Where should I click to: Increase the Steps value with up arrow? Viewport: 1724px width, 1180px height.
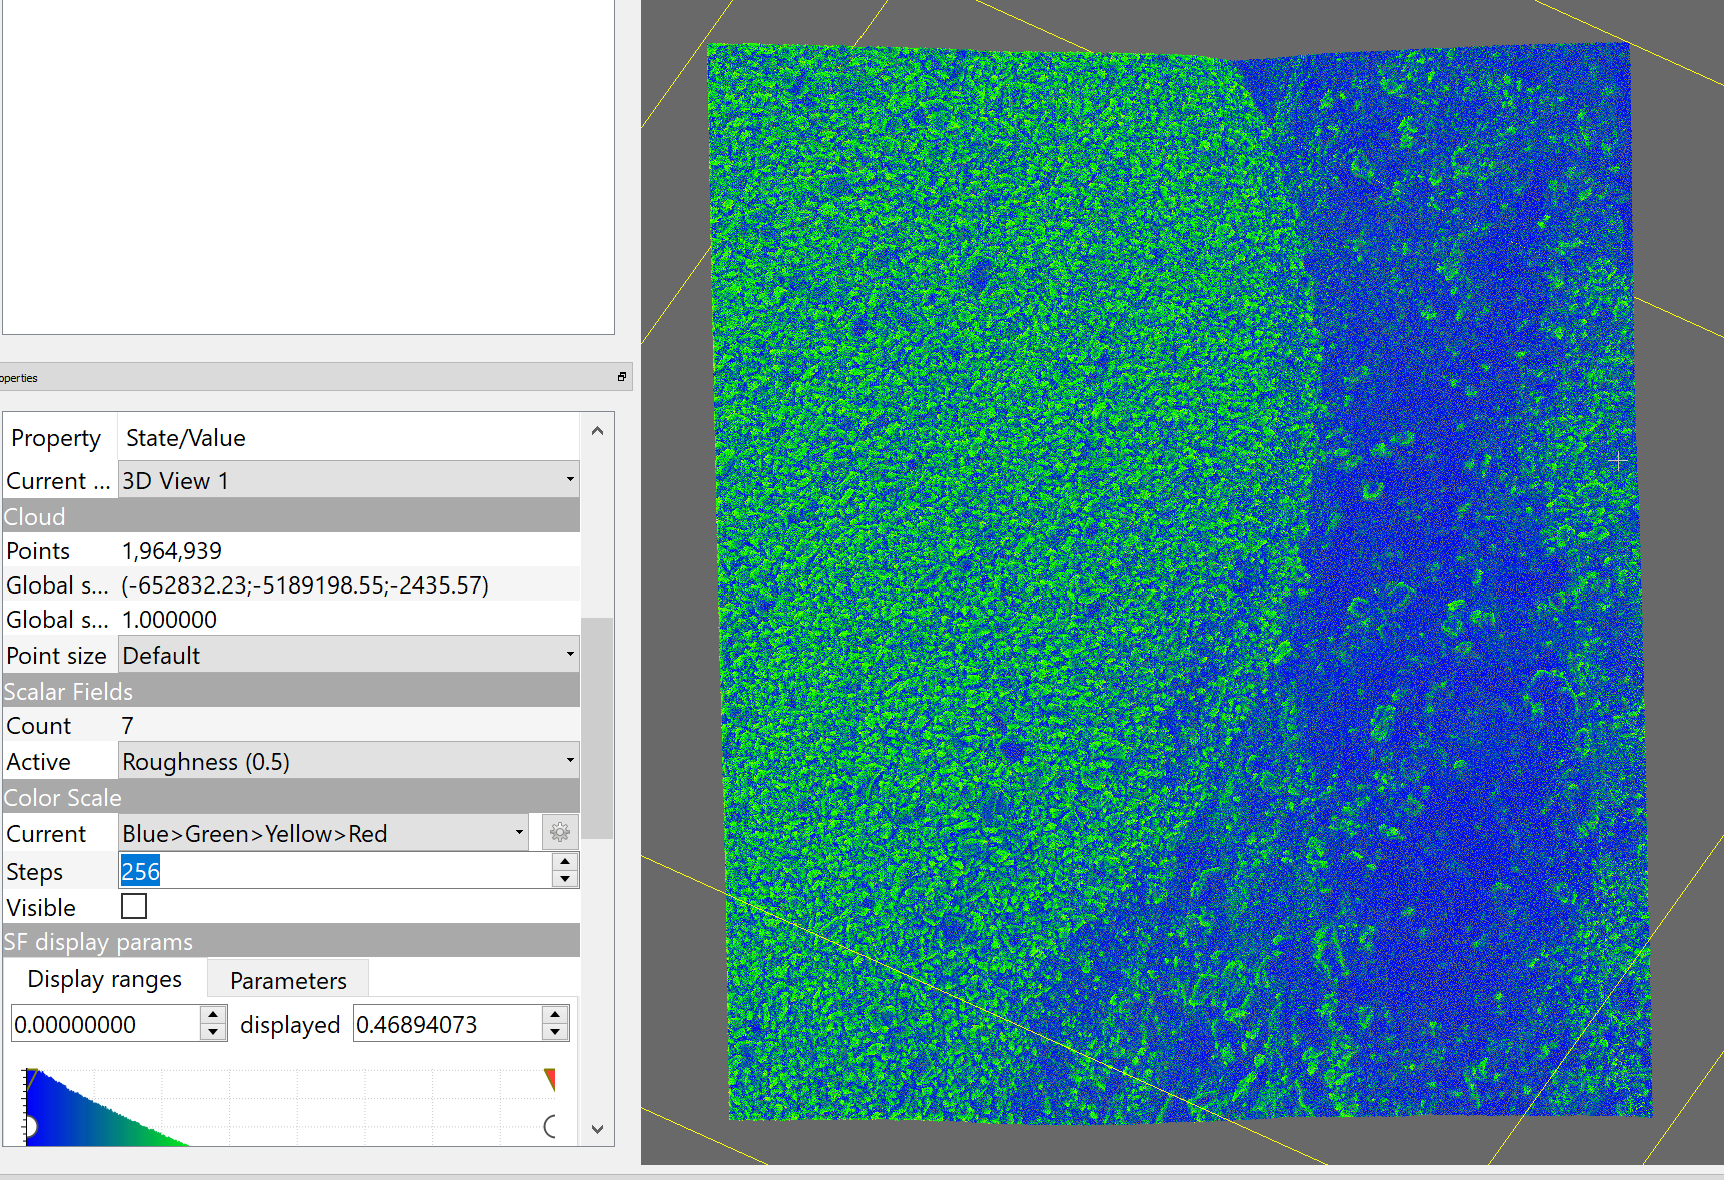[565, 862]
